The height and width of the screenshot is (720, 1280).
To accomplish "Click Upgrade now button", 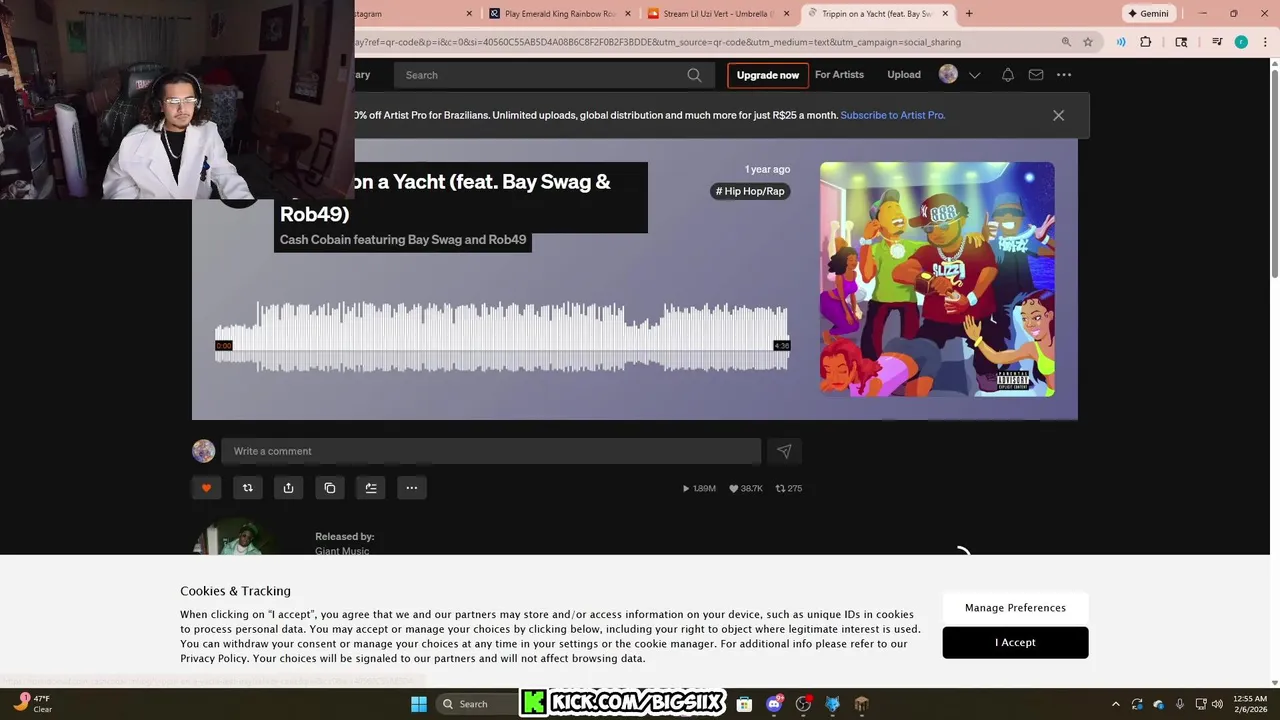I will (768, 75).
